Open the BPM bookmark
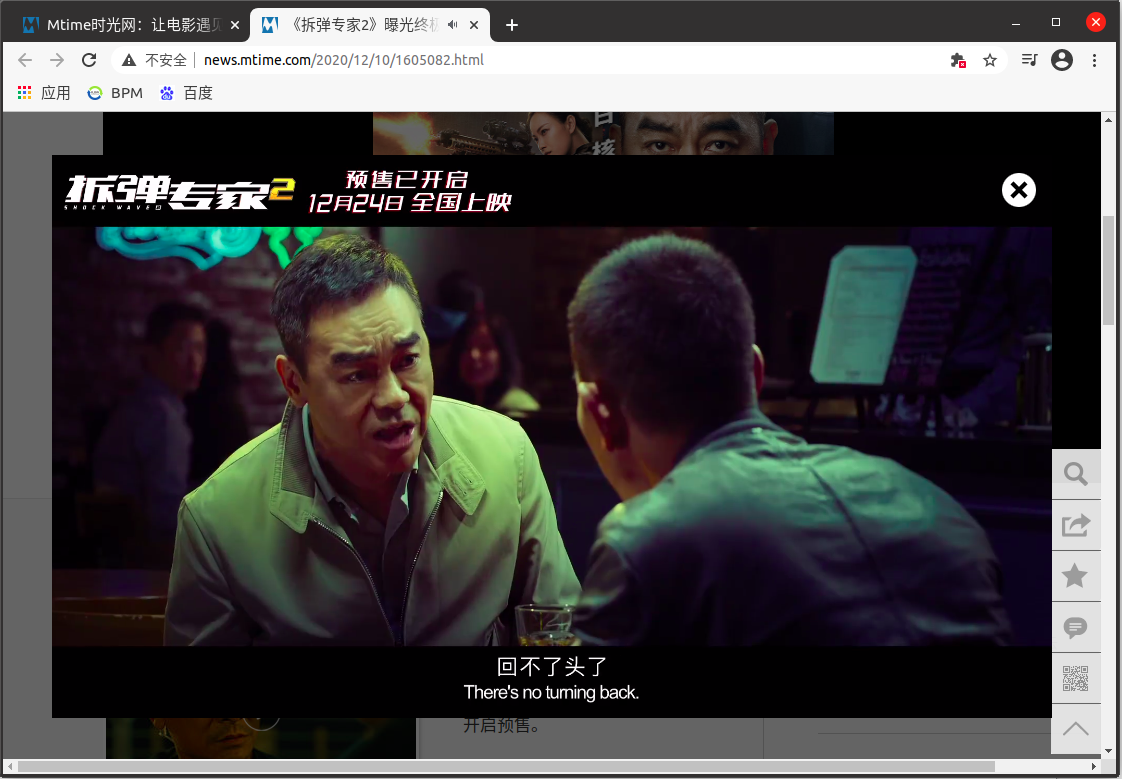This screenshot has width=1122, height=779. (115, 93)
